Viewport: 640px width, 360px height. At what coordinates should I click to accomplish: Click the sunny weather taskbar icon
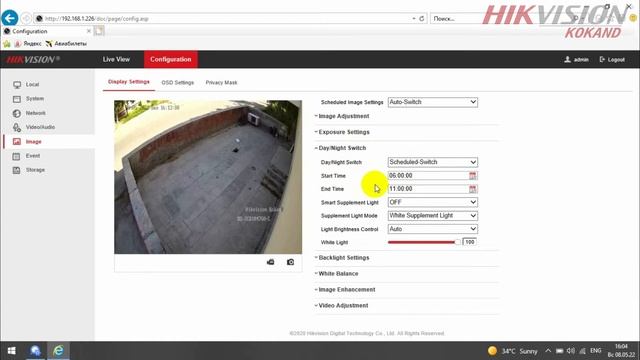493,351
